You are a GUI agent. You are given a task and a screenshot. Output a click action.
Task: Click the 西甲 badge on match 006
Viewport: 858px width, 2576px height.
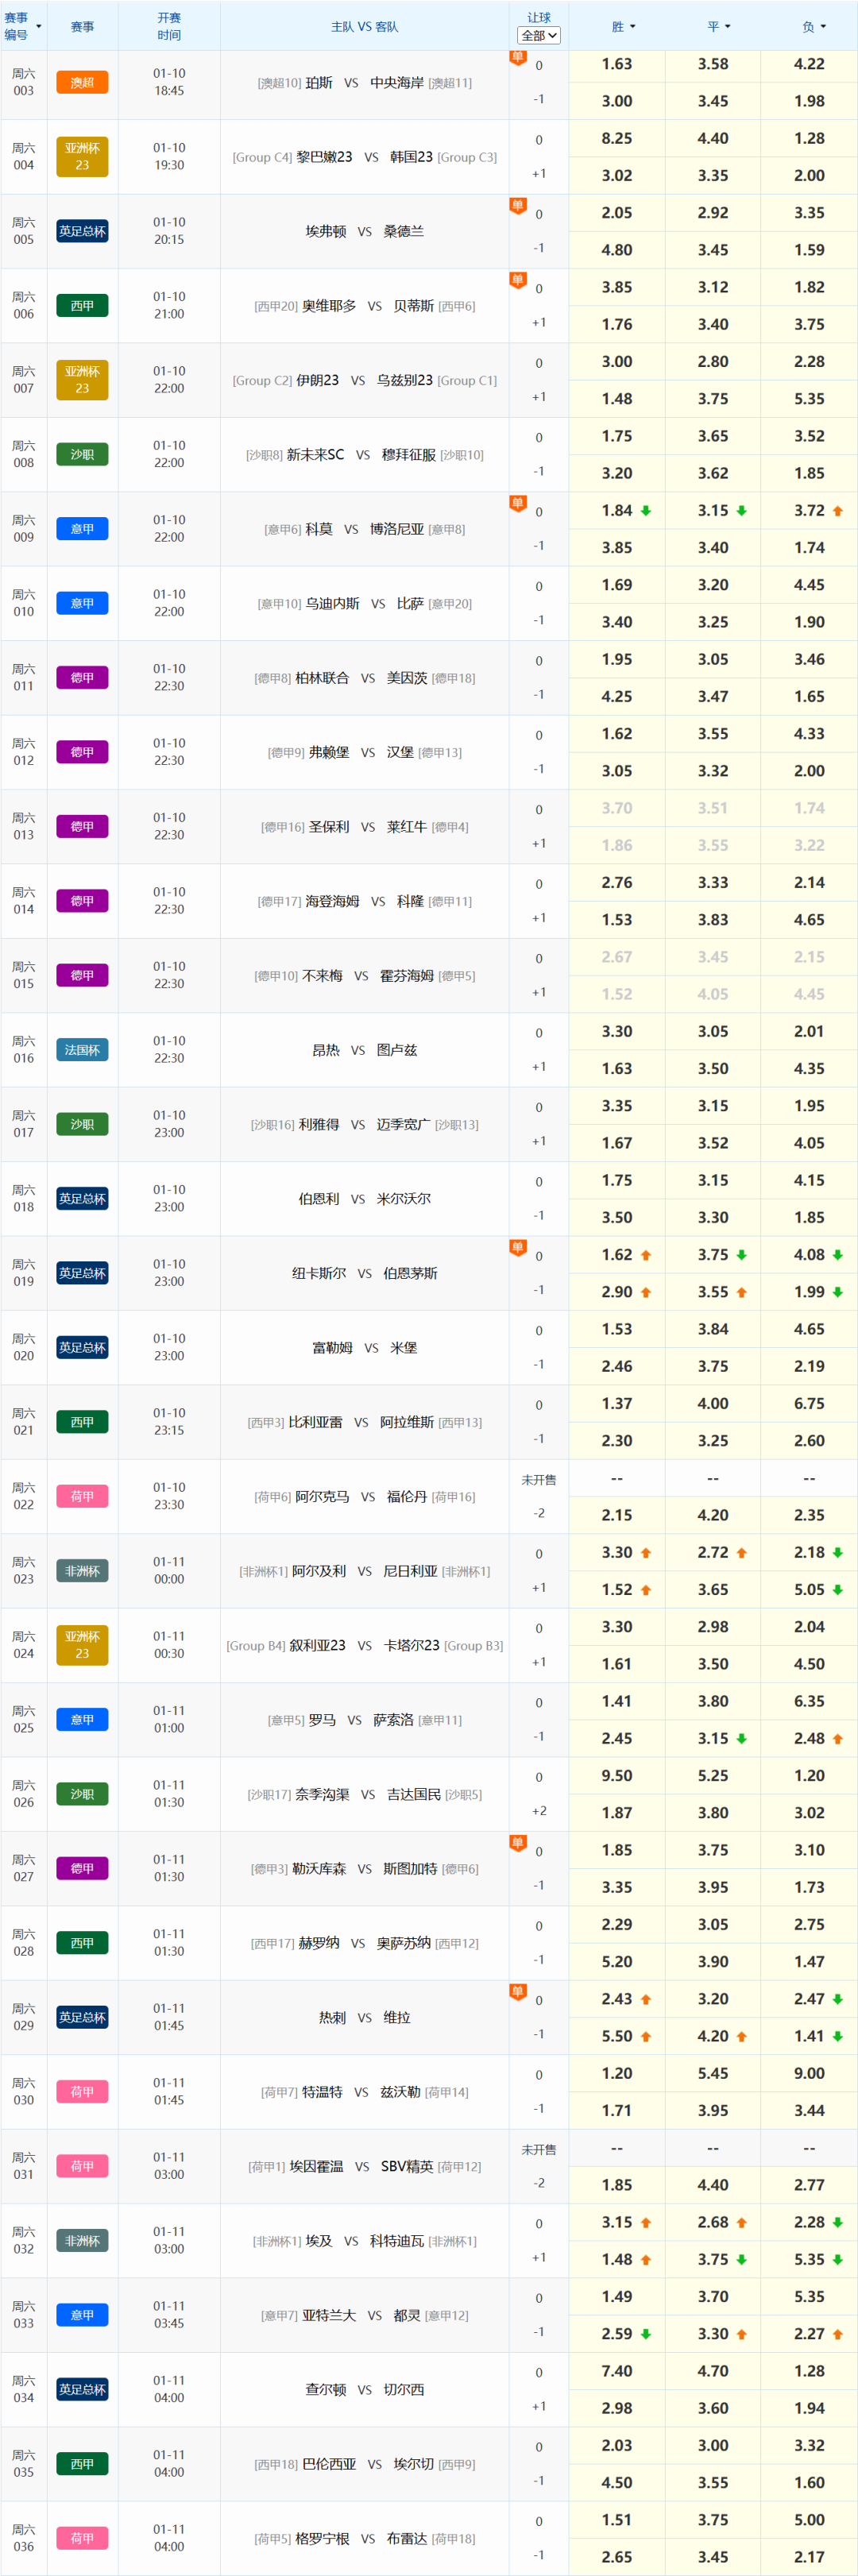pos(82,306)
